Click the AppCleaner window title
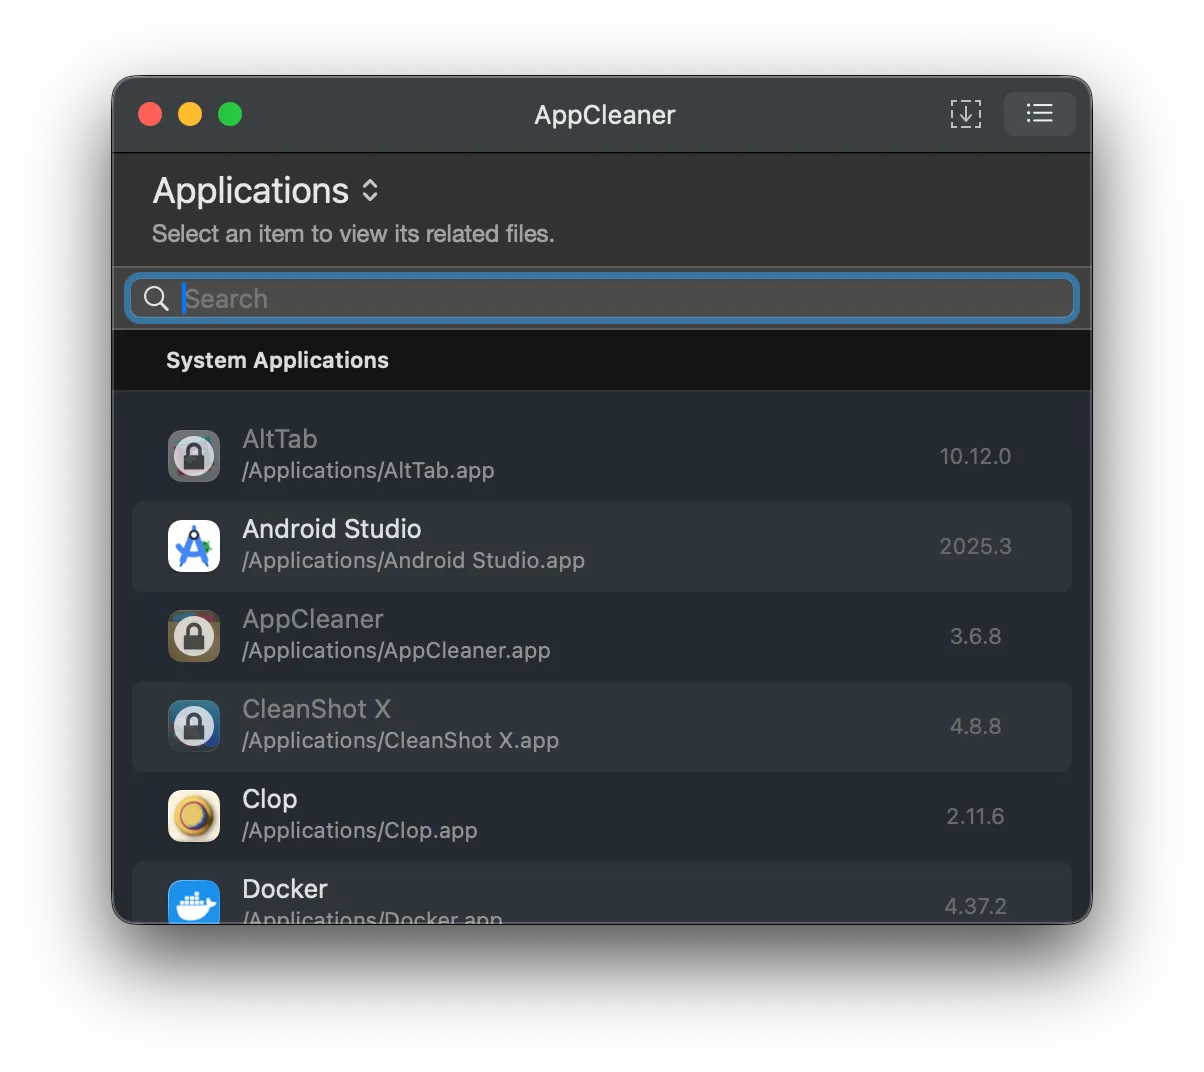Image resolution: width=1204 pixels, height=1072 pixels. (x=605, y=115)
